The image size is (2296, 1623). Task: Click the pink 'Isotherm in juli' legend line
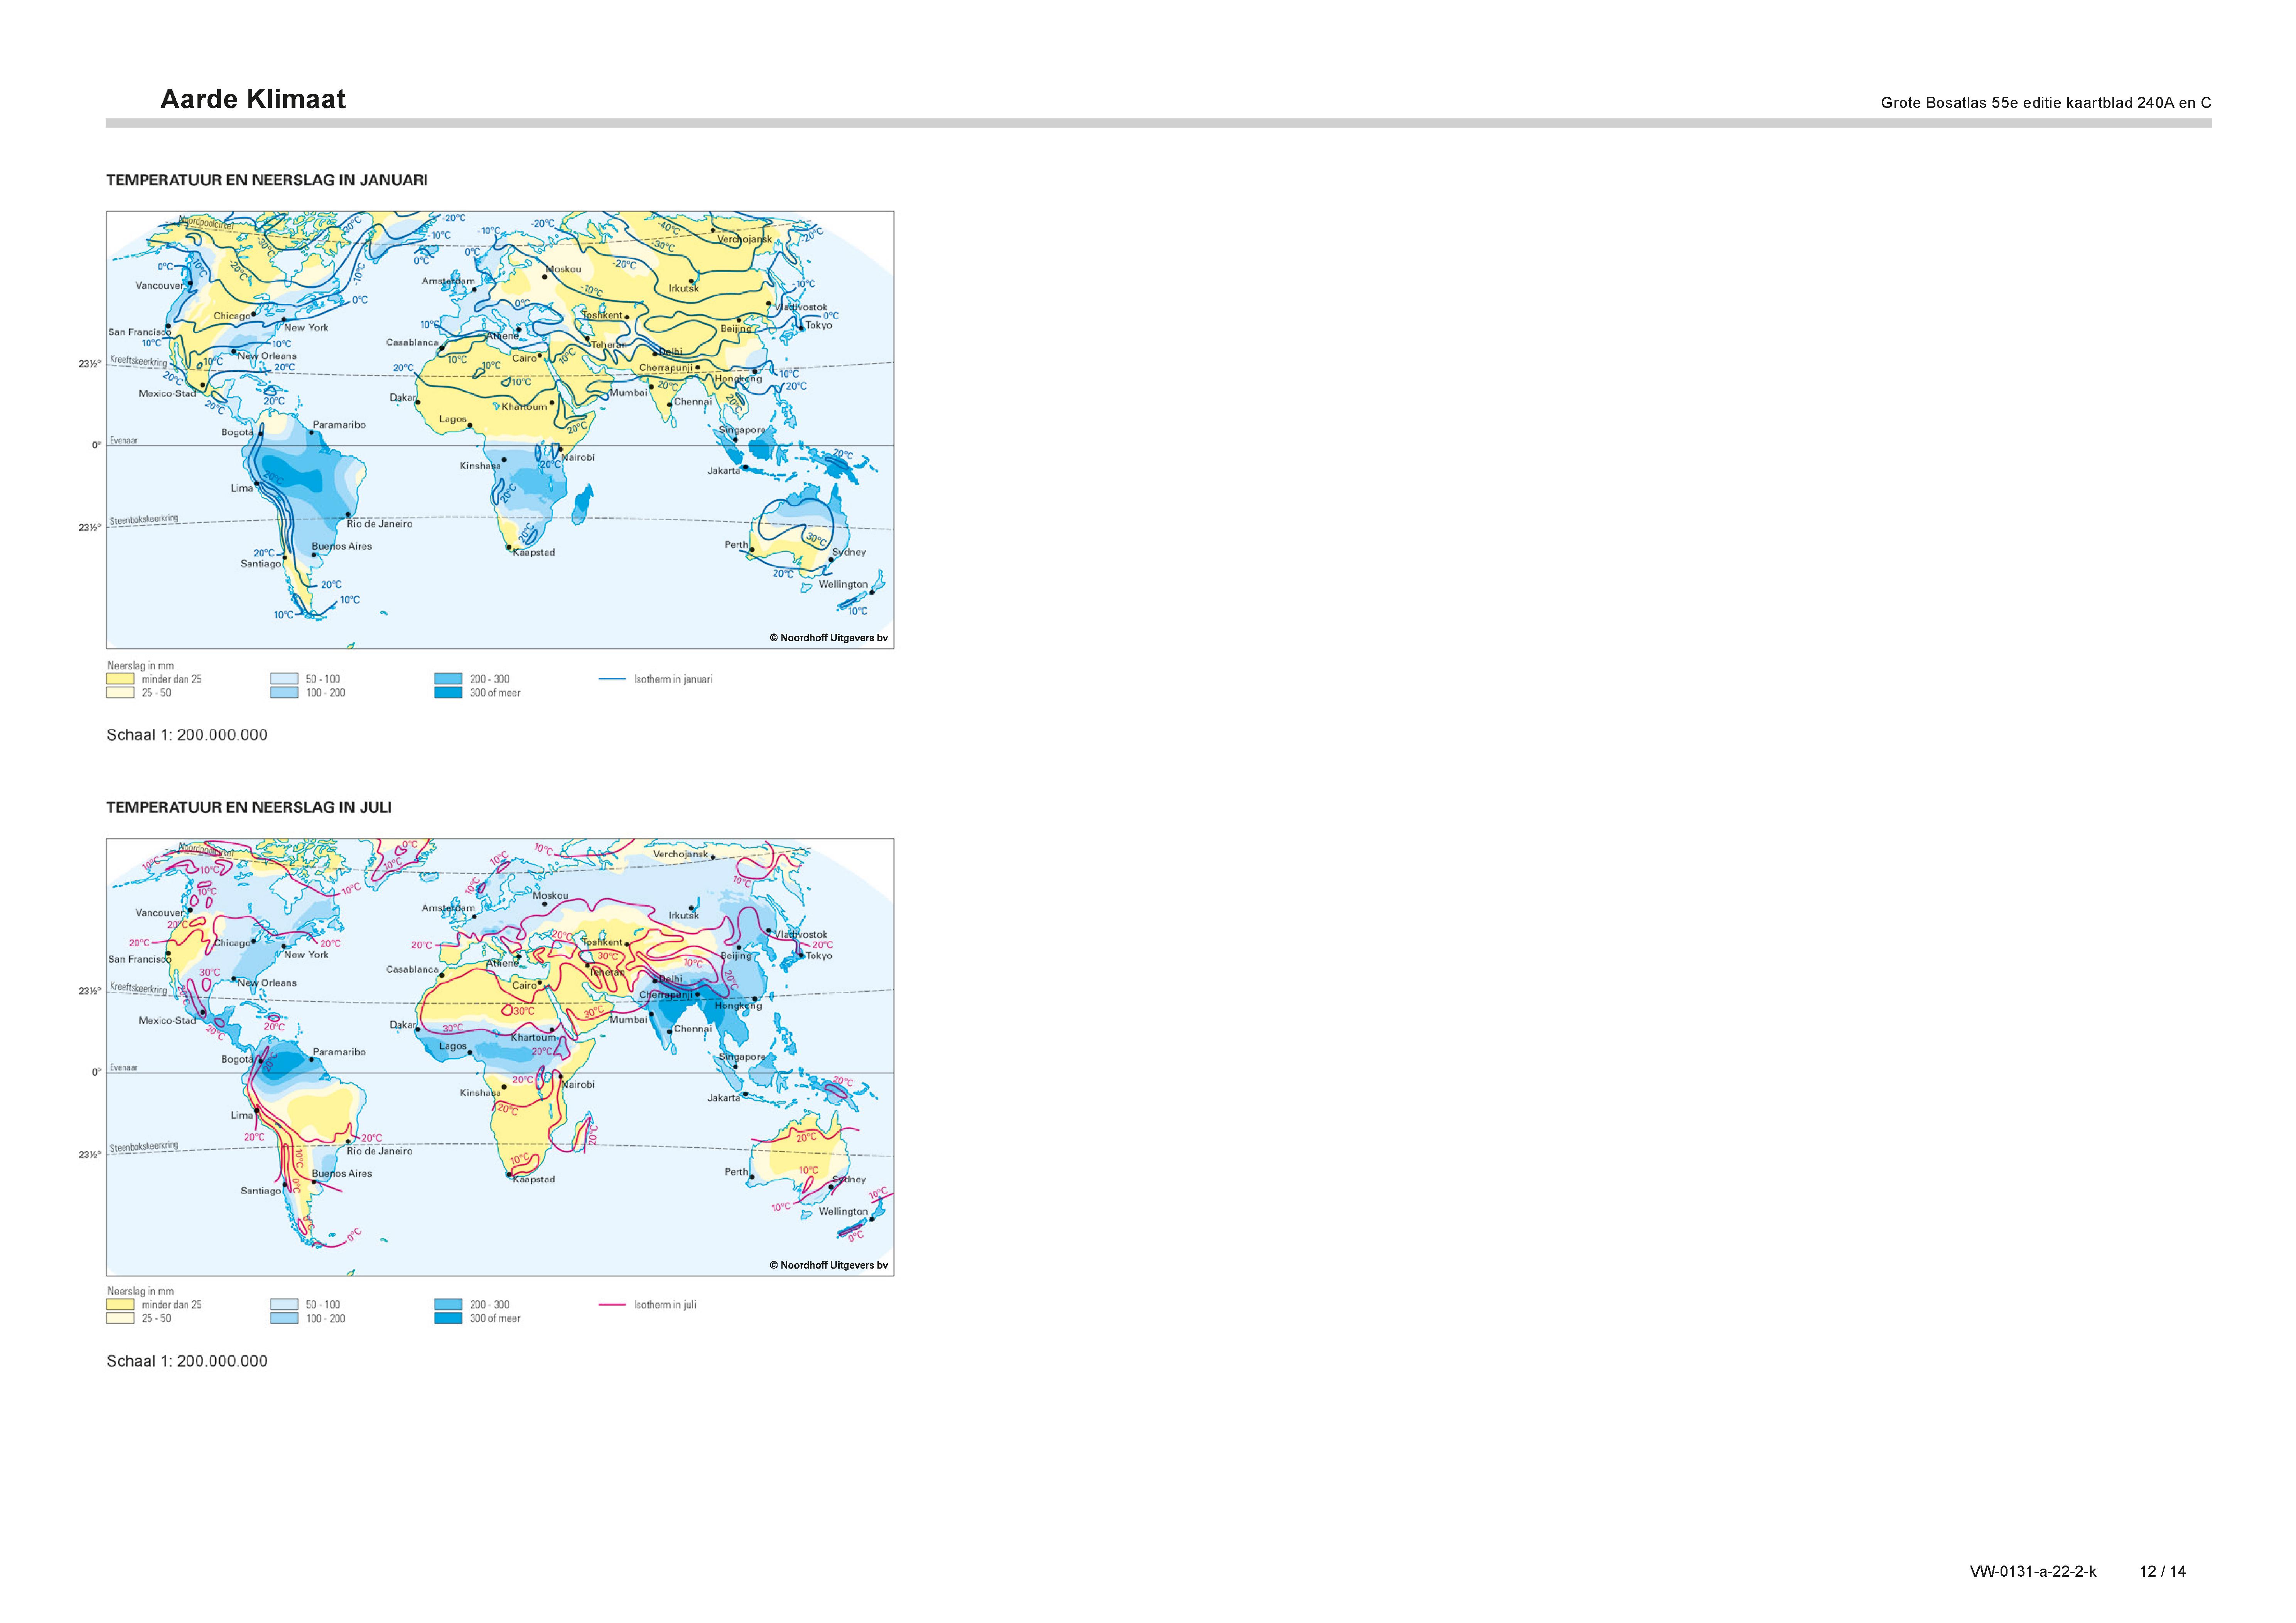point(612,1305)
